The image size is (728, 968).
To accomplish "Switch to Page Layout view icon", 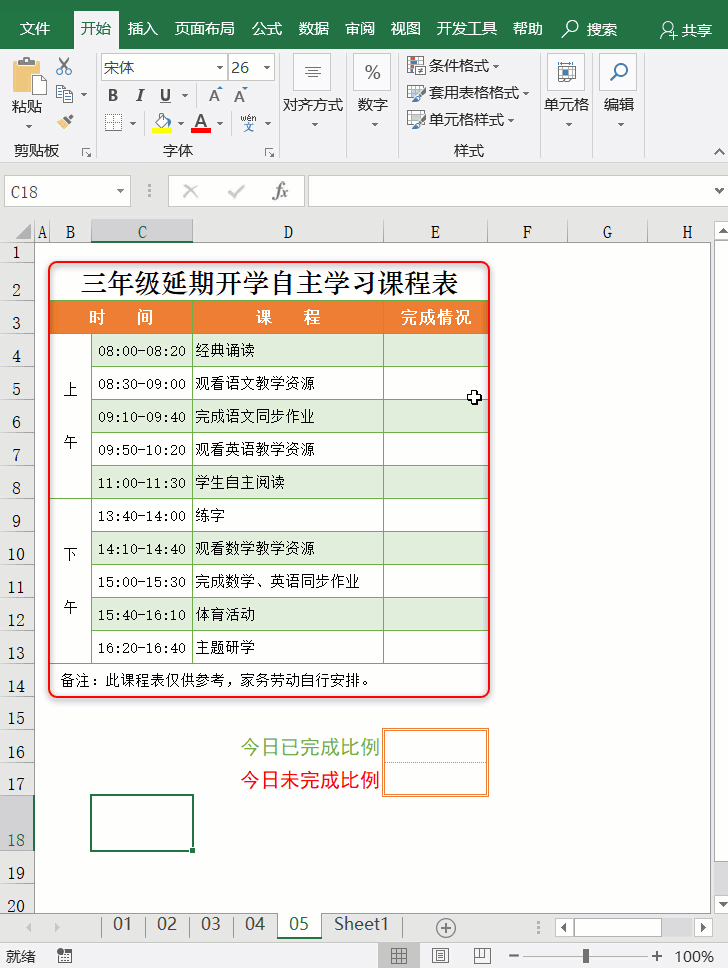I will point(440,956).
